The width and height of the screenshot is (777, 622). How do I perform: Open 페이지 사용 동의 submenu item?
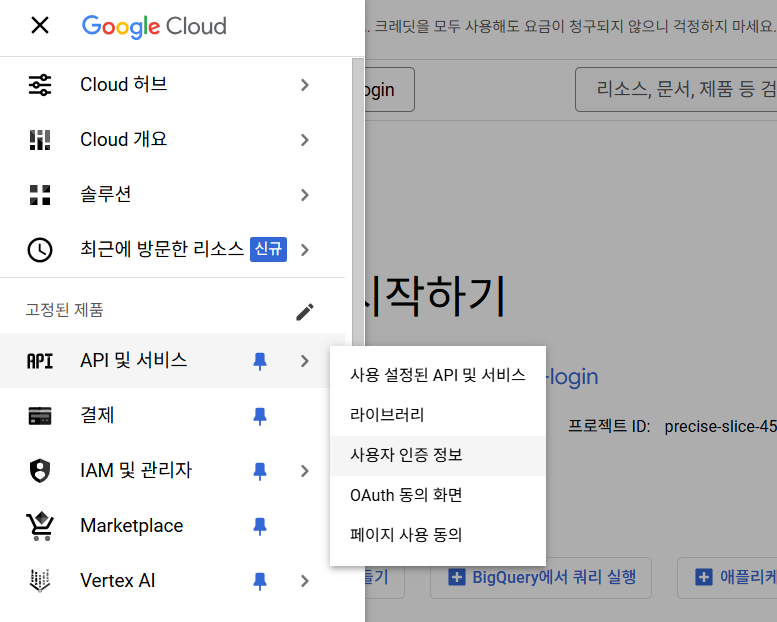click(438, 535)
